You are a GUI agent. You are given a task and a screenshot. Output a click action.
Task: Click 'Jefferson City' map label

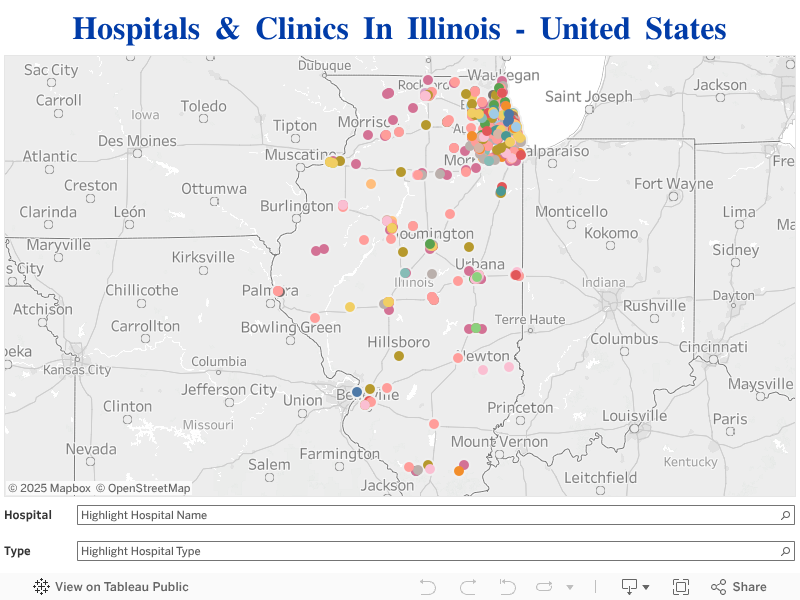229,390
